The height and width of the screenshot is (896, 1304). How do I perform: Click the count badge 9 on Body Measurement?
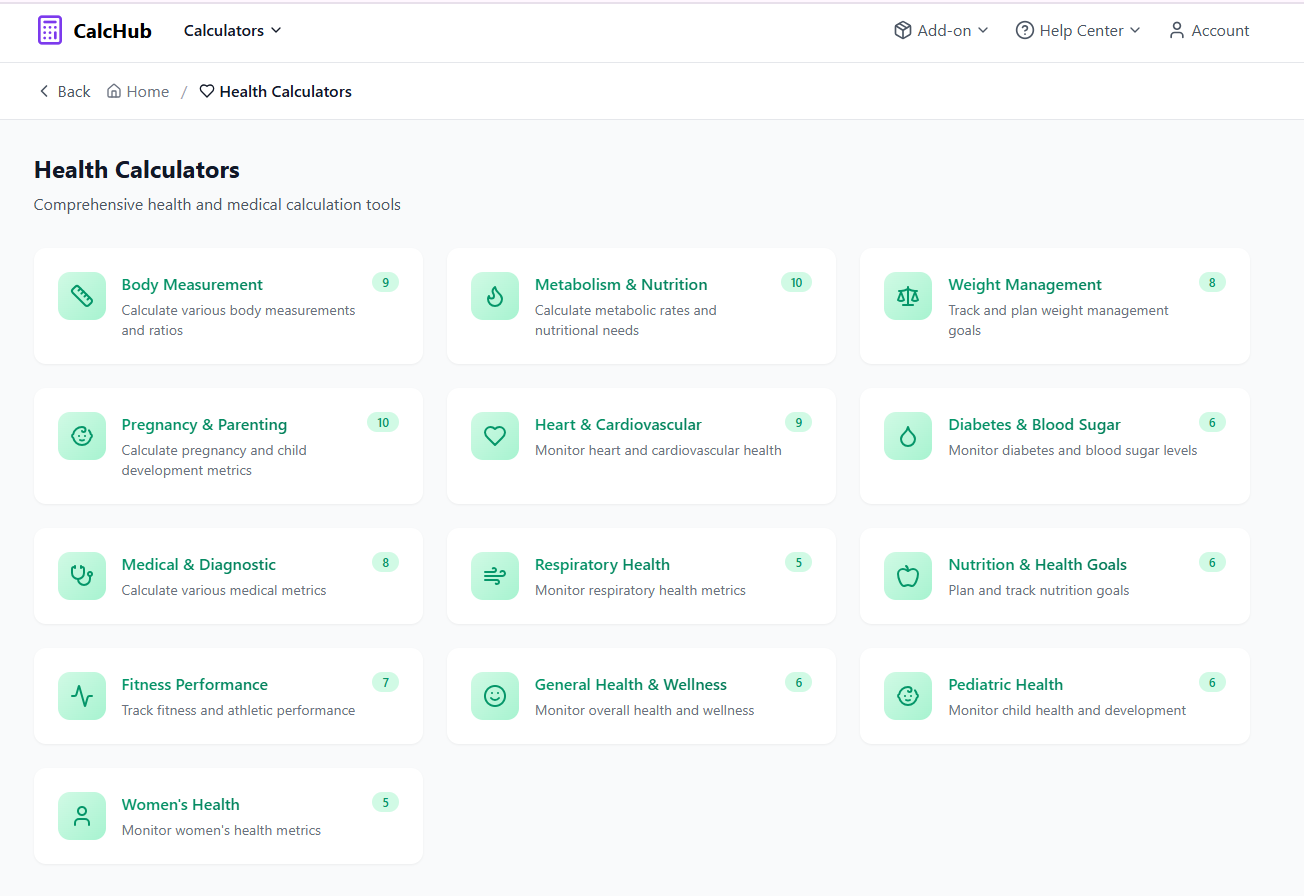(x=385, y=282)
